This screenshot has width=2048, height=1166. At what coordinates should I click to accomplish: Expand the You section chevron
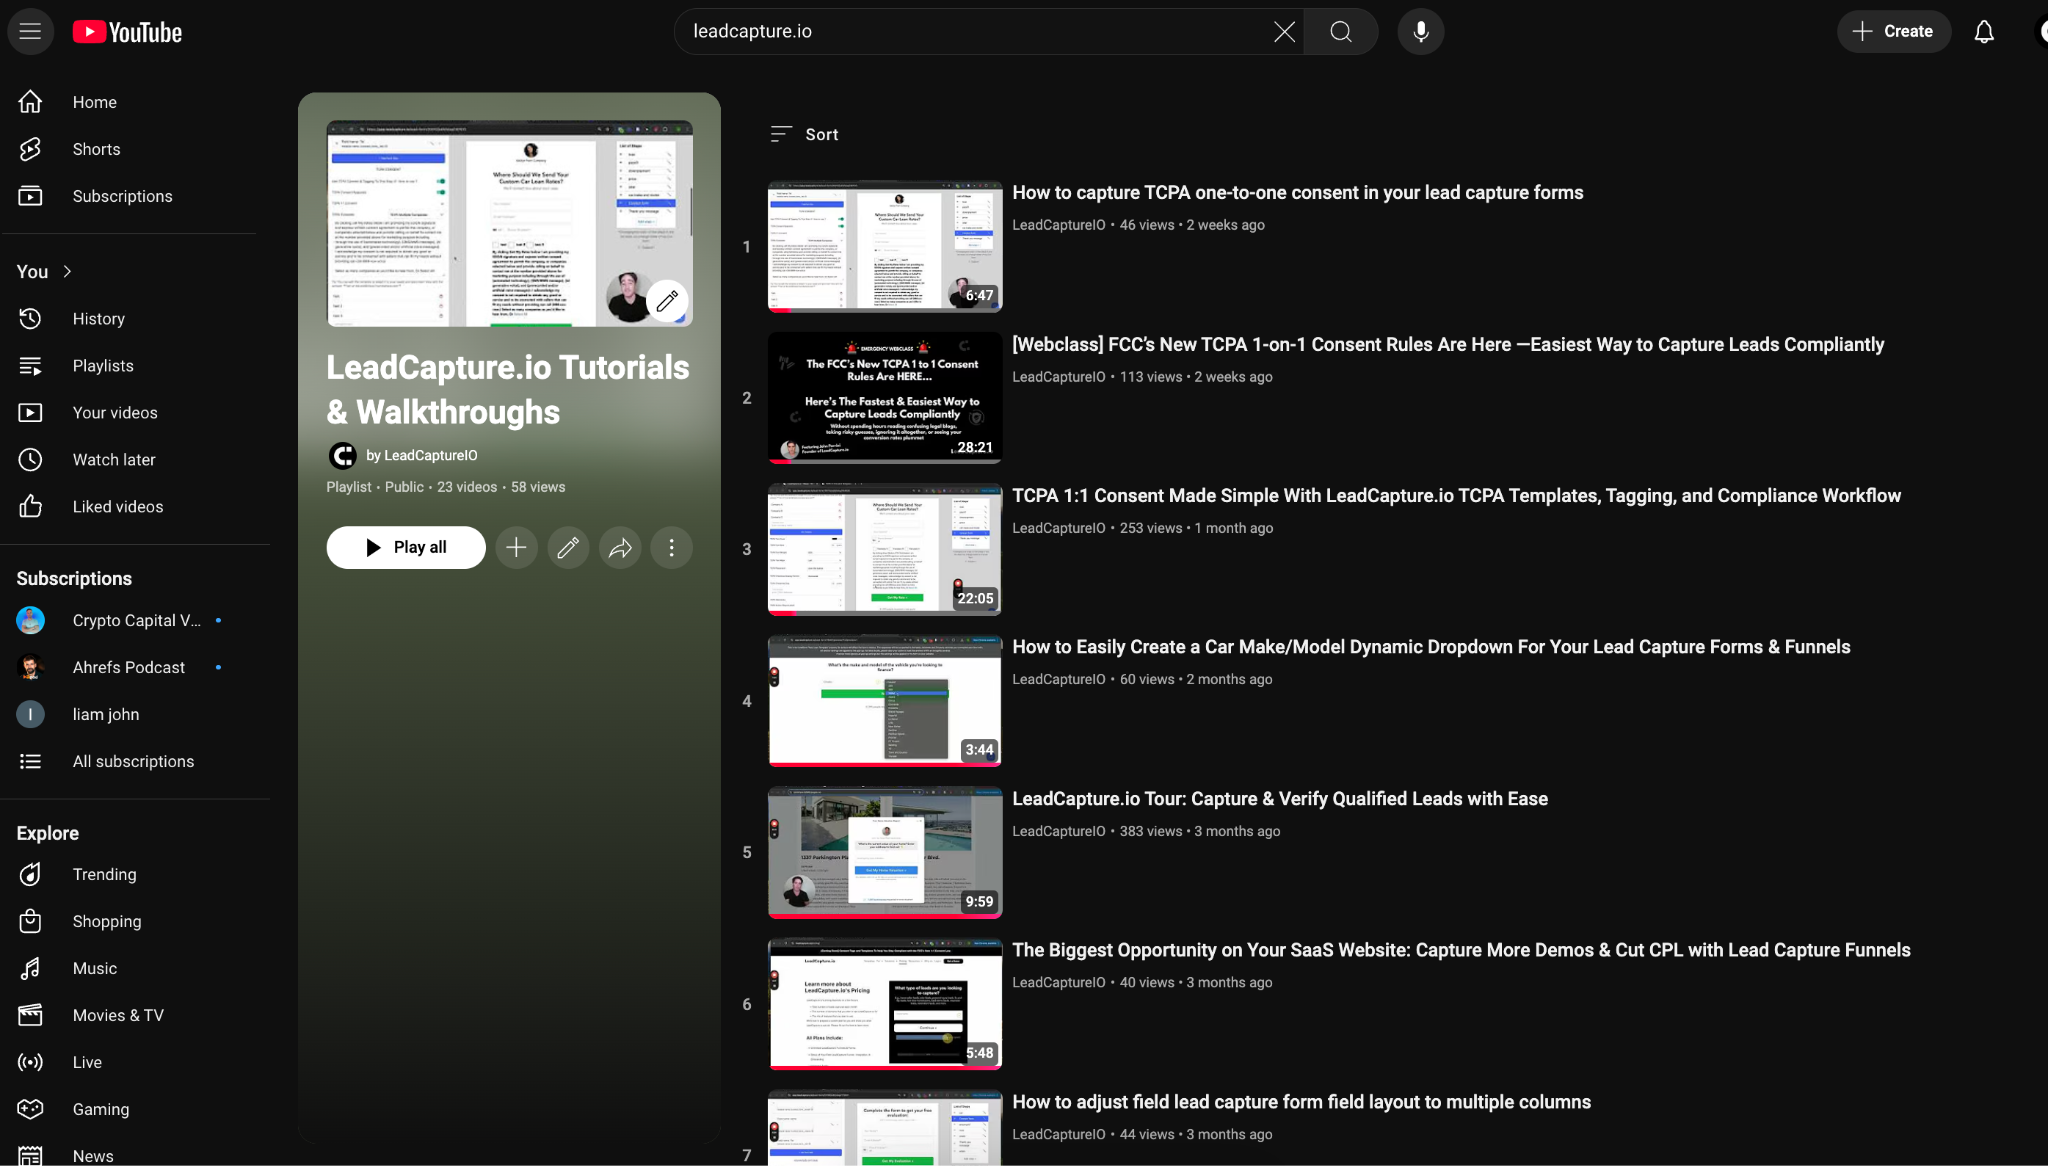click(x=67, y=272)
